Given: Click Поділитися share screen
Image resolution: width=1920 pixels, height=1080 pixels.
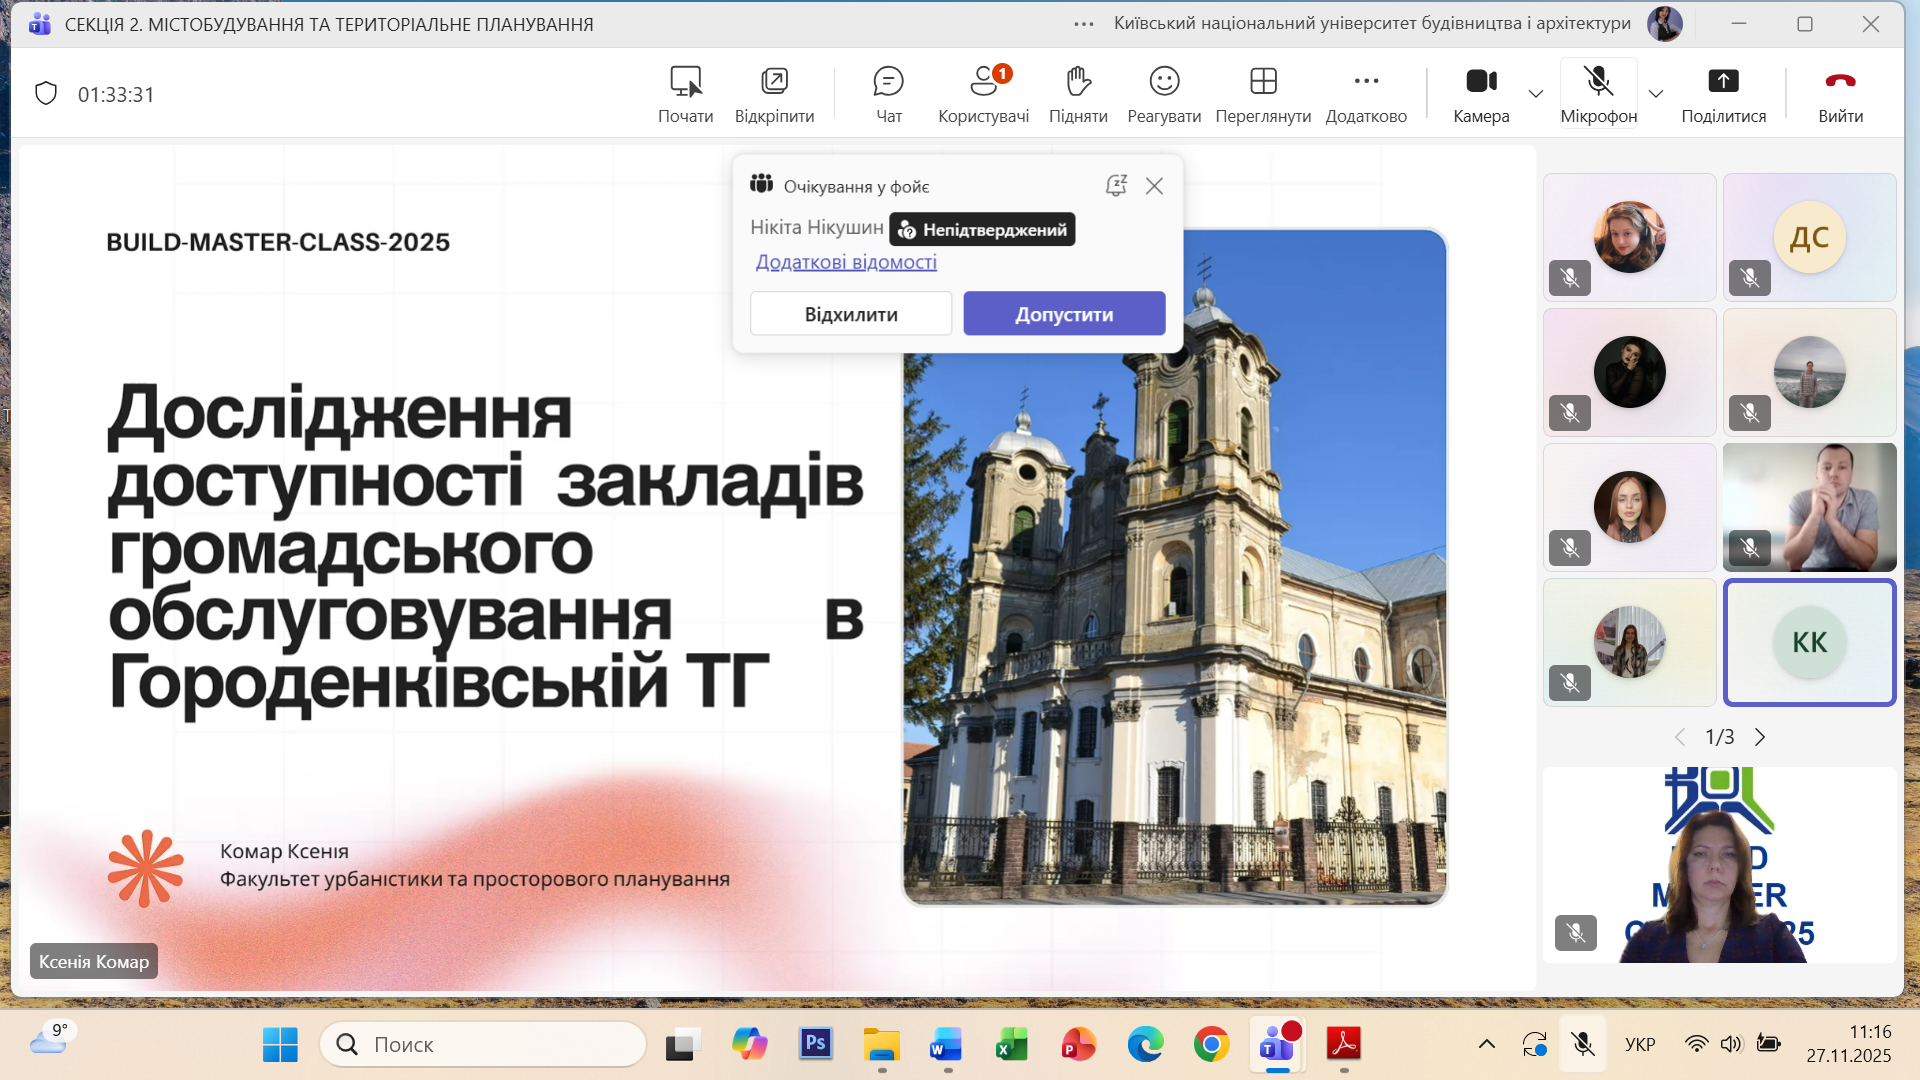Looking at the screenshot, I should (1723, 94).
